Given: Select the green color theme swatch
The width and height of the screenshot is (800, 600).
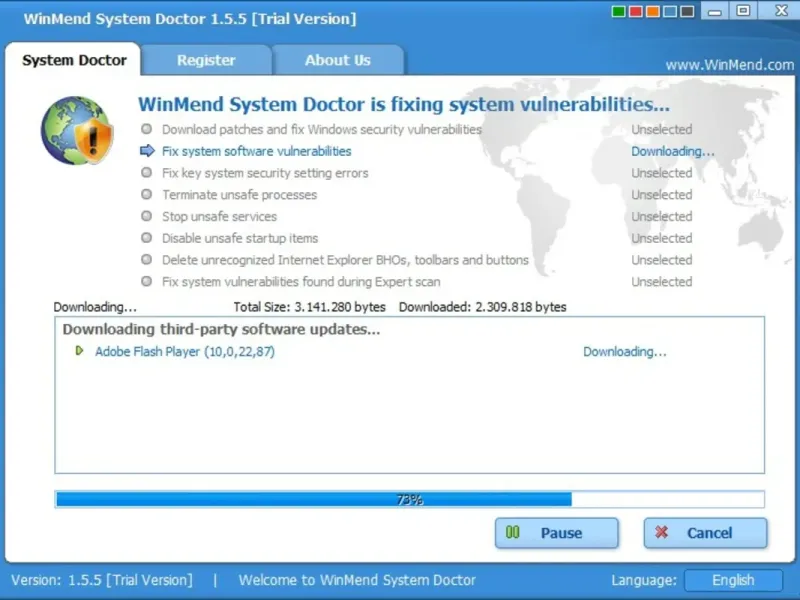Looking at the screenshot, I should click(x=618, y=11).
